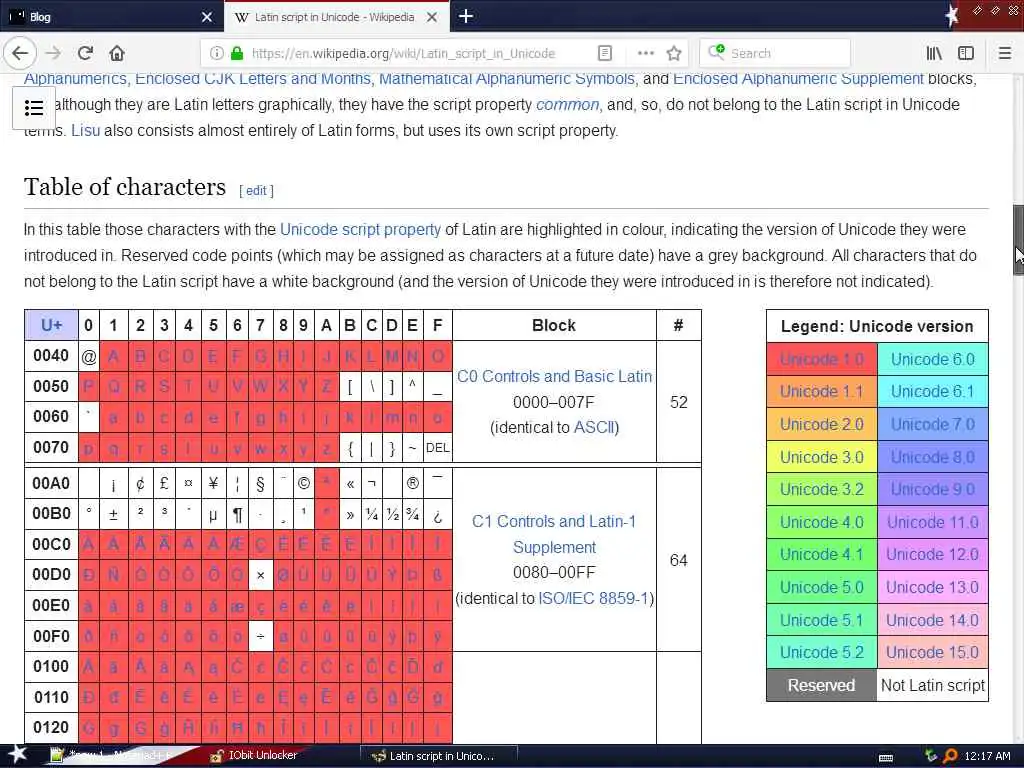Screen dimensions: 1024x768
Task: Close the Blog tab
Action: coord(206,17)
